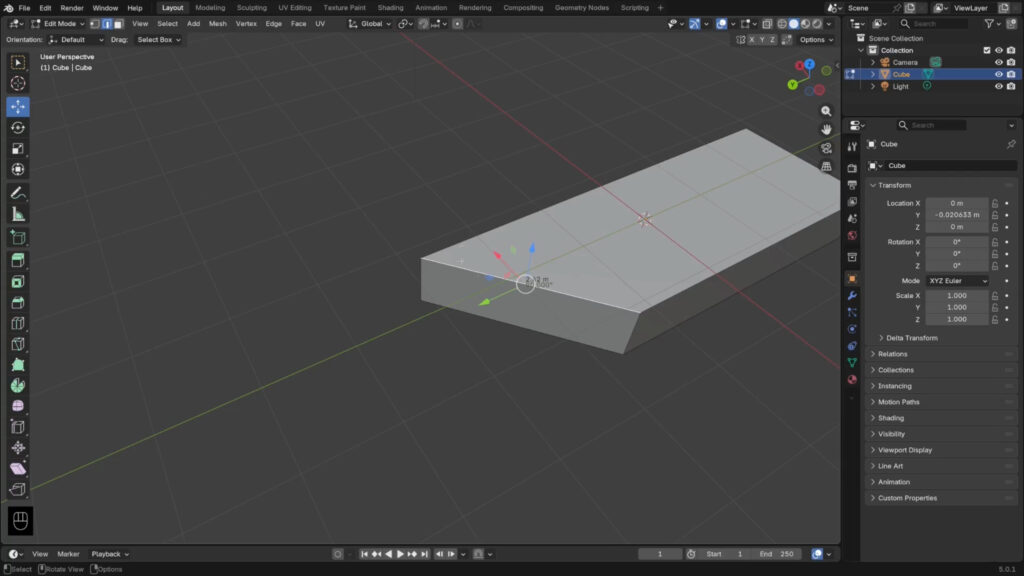Click the pan hand viewport icon

[826, 129]
